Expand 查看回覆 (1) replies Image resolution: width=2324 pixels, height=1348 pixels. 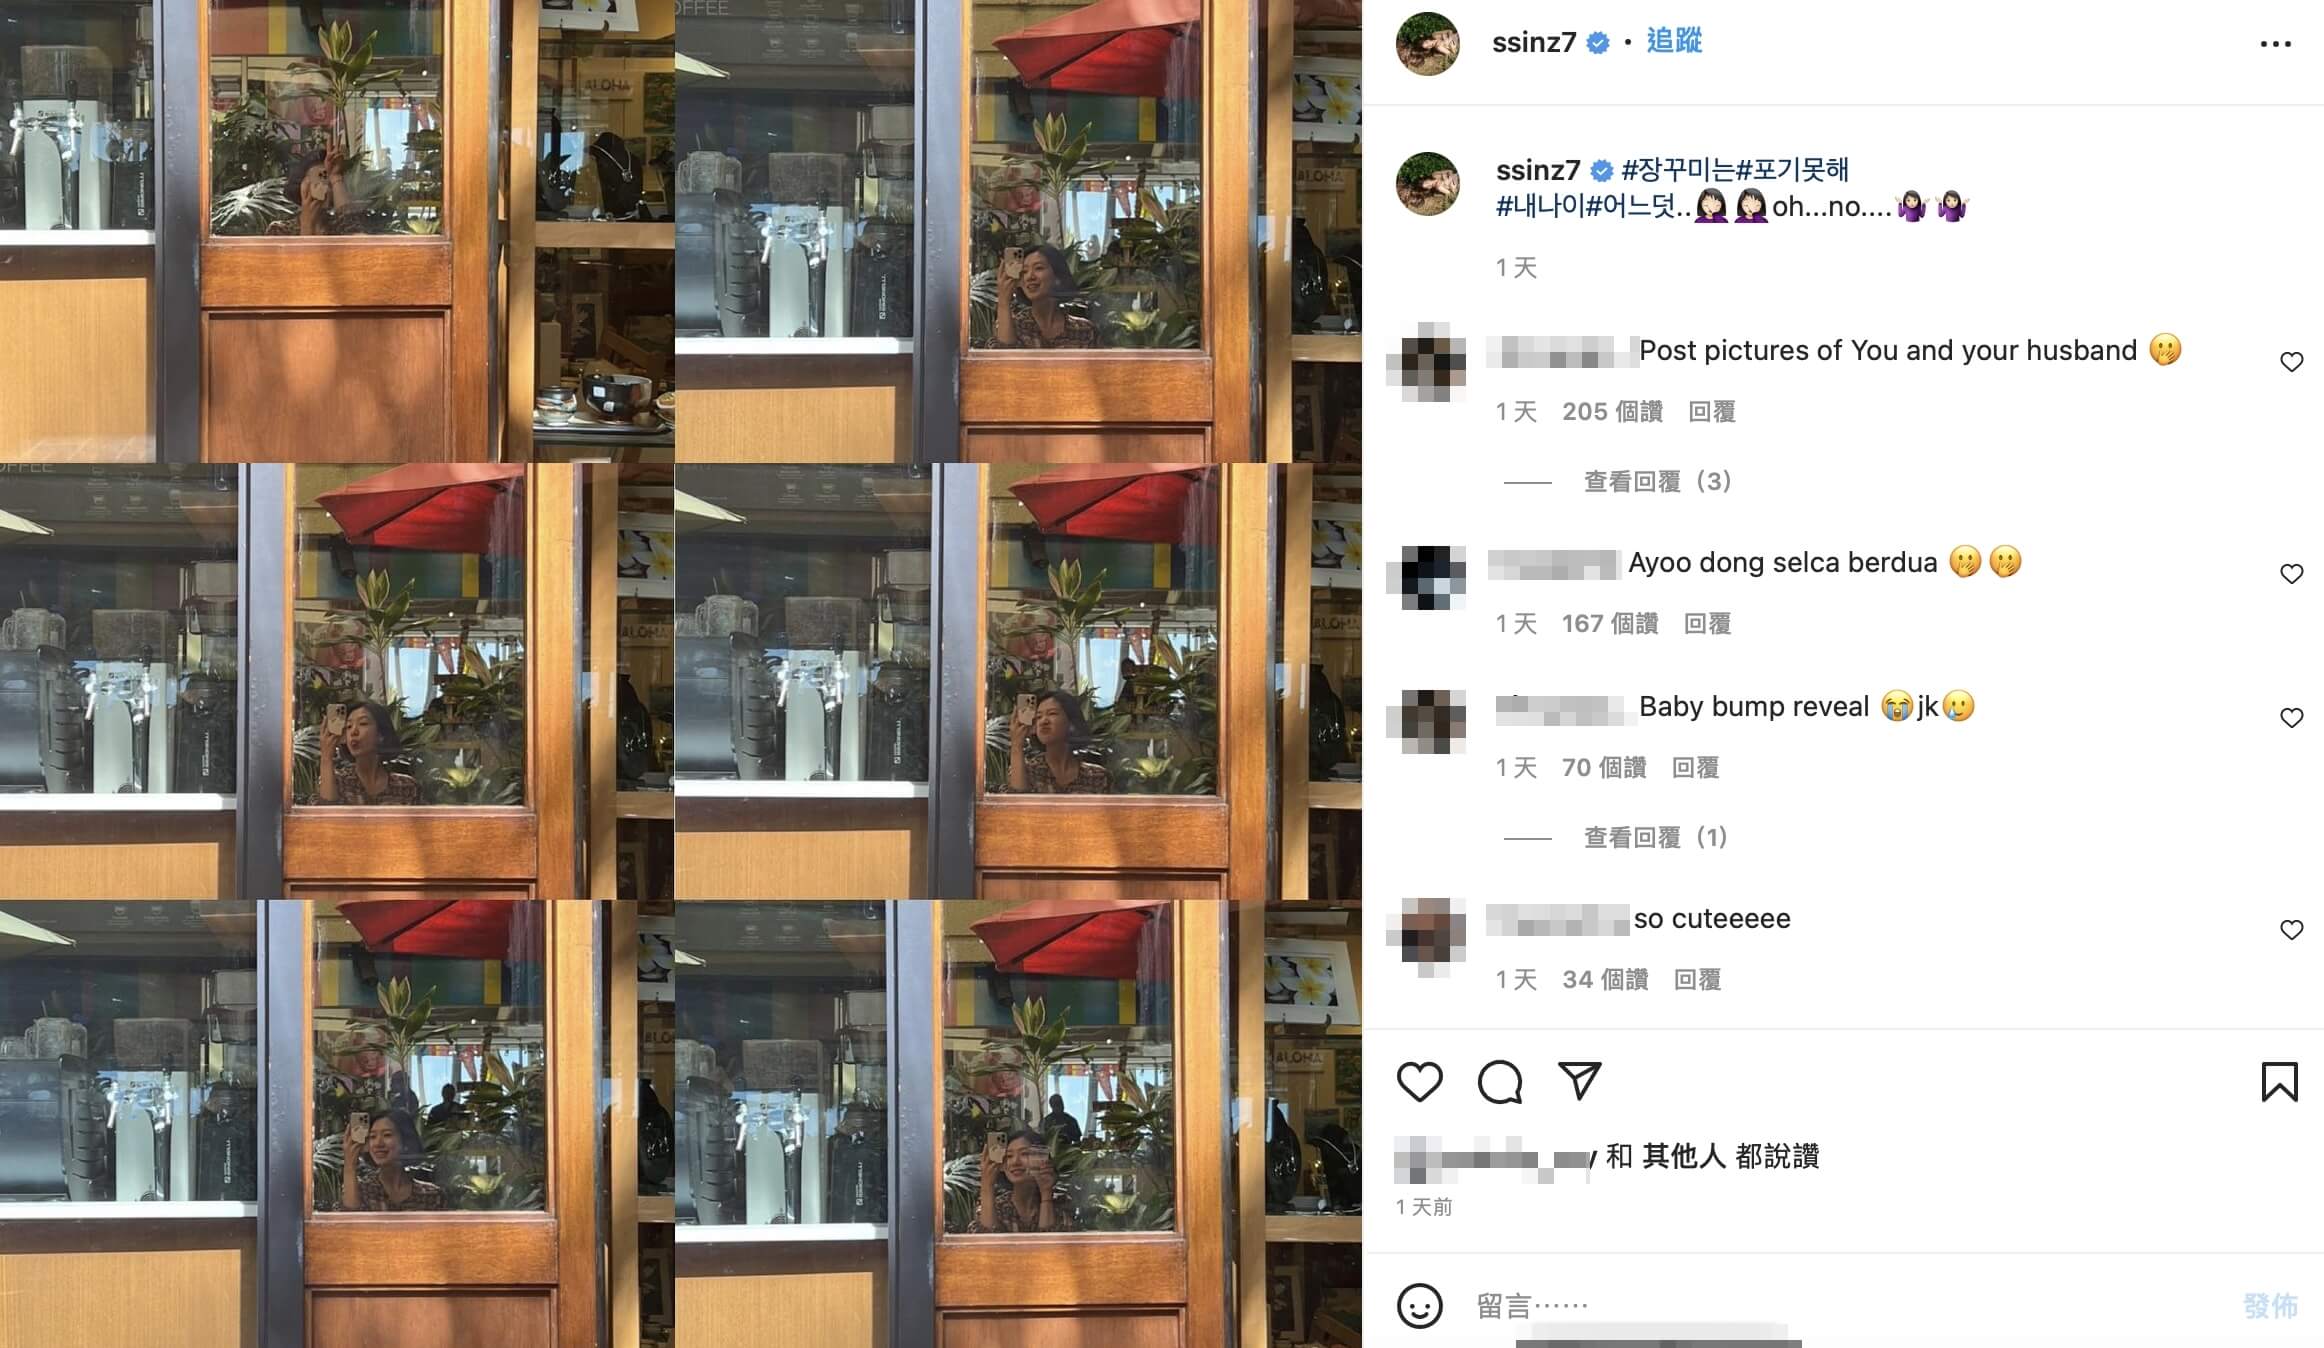tap(1655, 838)
